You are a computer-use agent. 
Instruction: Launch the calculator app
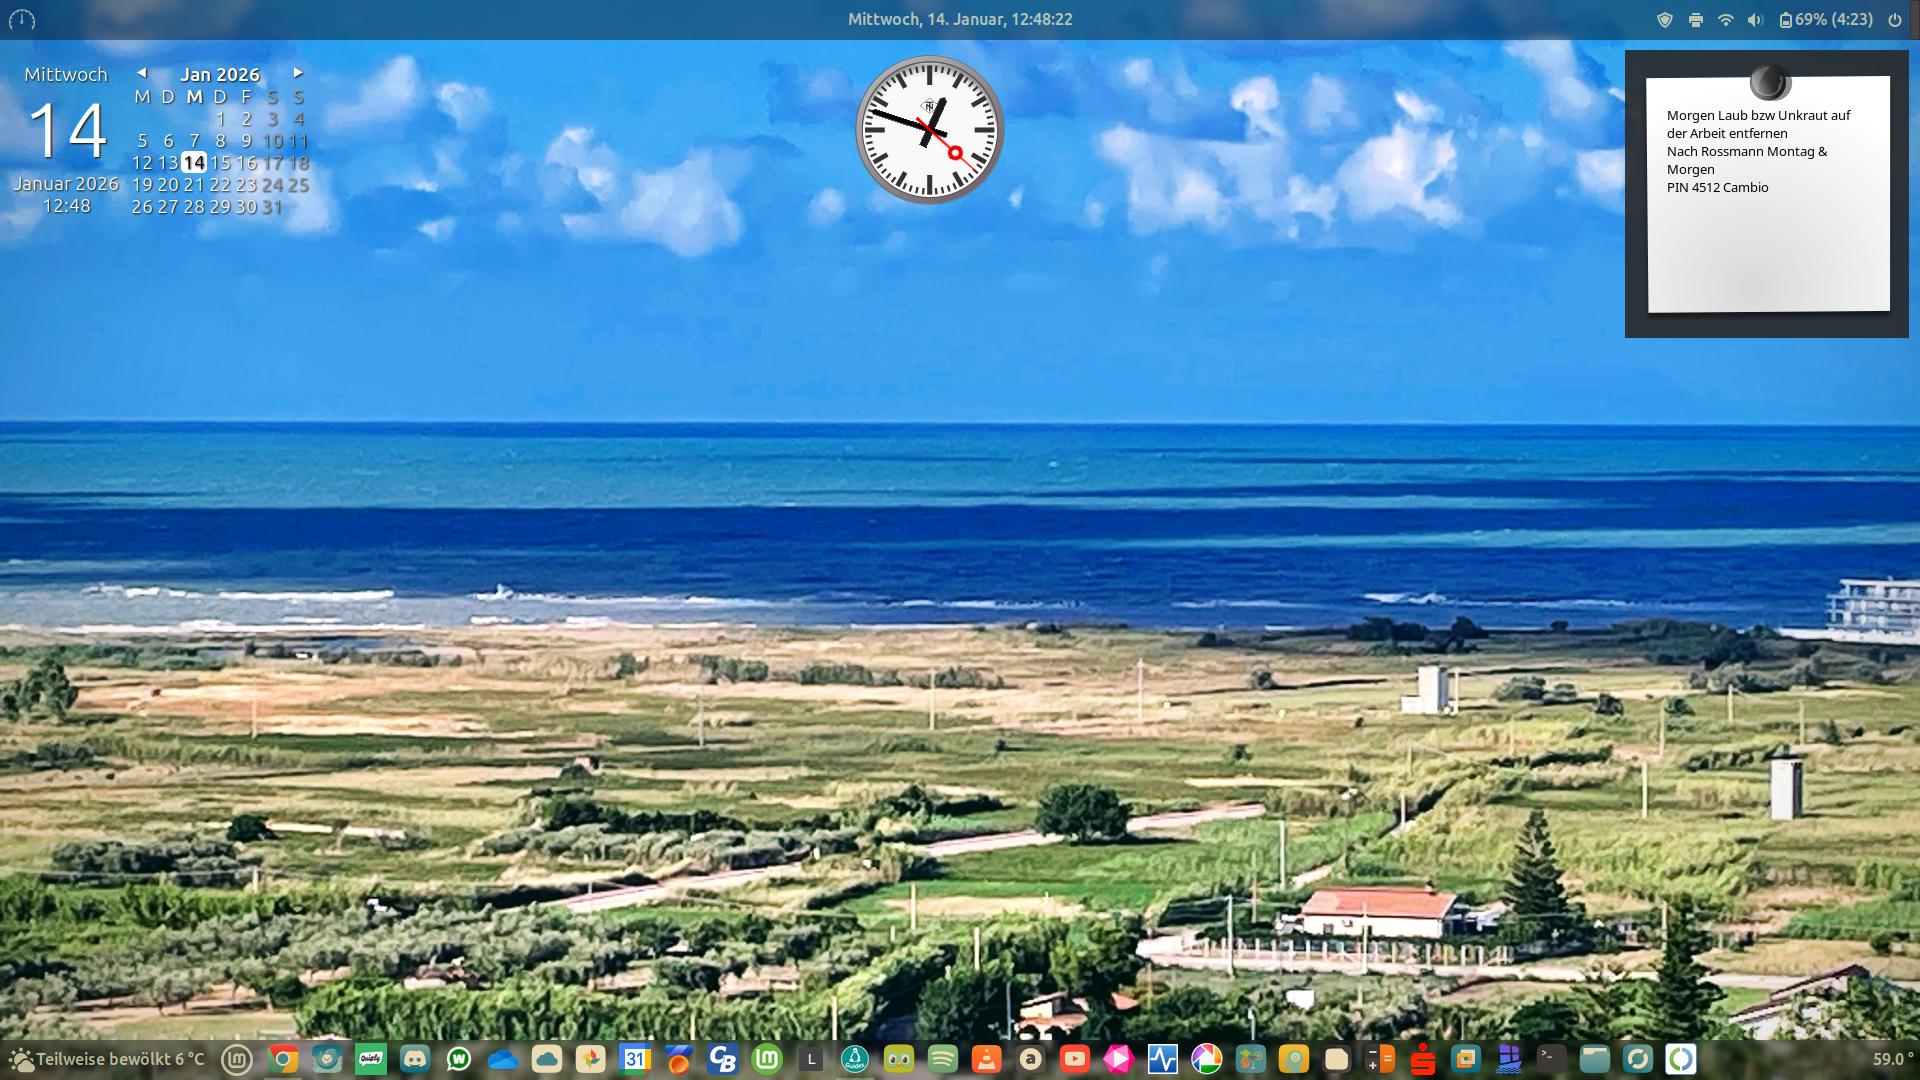tap(1379, 1059)
